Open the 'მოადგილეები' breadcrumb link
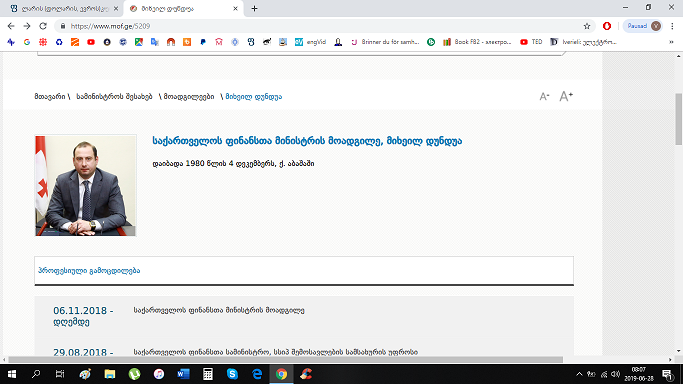Viewport: 683px width, 384px height. [x=189, y=97]
